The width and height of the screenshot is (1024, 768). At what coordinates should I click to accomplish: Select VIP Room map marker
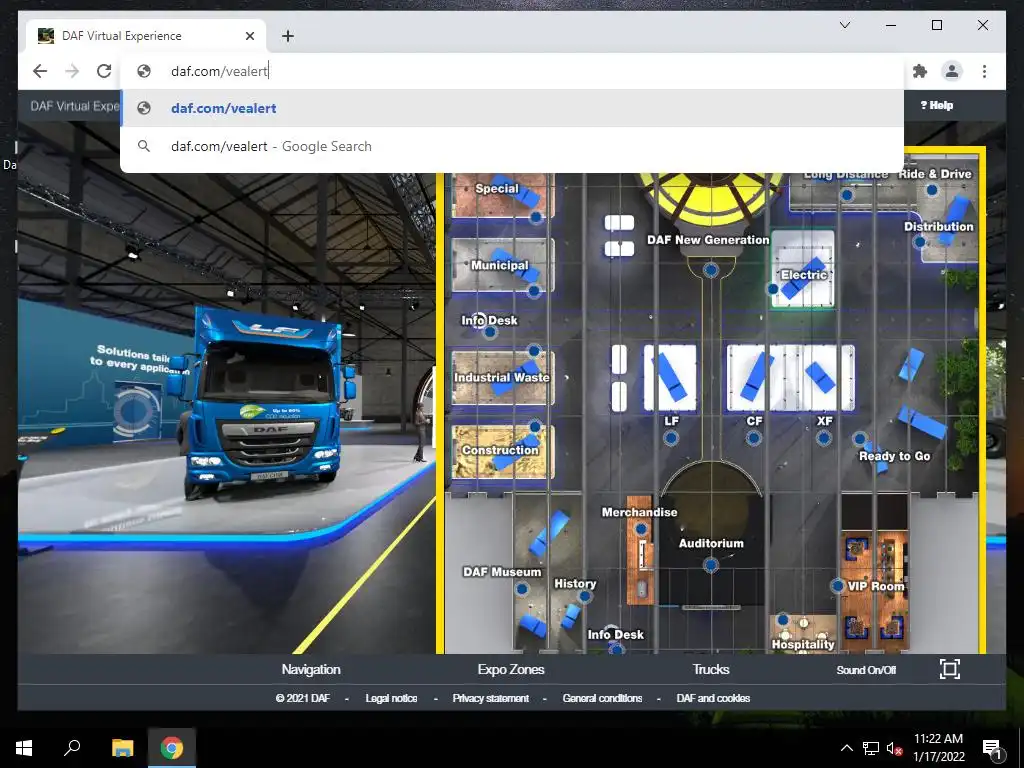[x=838, y=586]
